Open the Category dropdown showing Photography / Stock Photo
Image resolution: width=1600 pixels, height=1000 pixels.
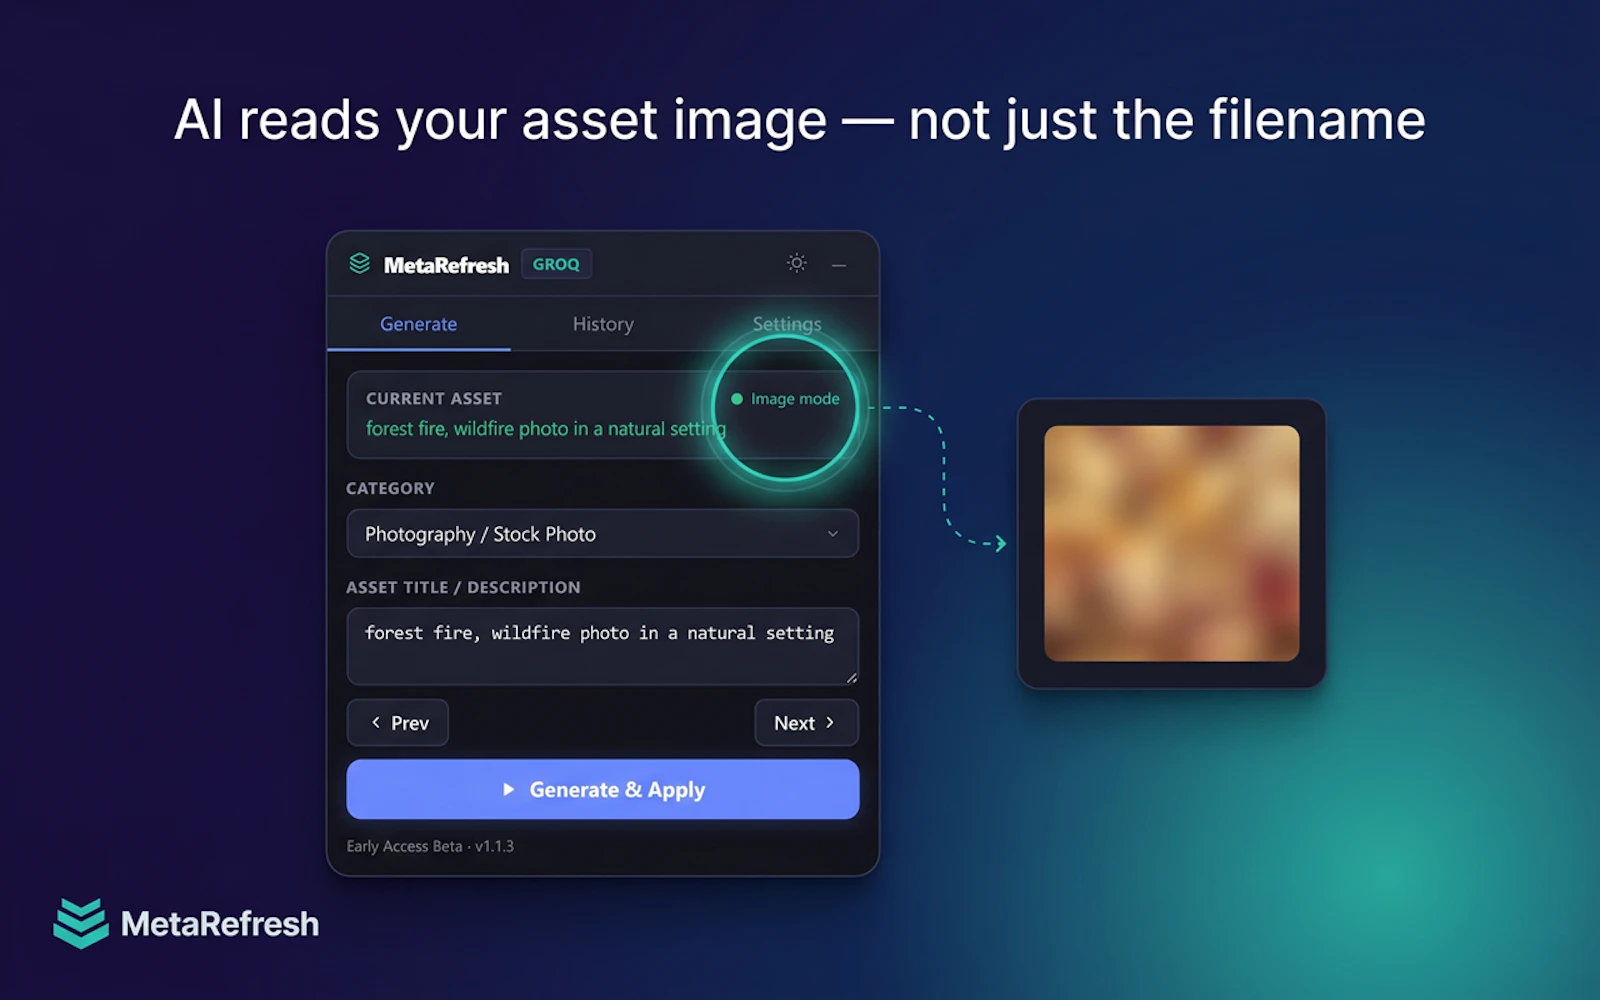pos(603,534)
